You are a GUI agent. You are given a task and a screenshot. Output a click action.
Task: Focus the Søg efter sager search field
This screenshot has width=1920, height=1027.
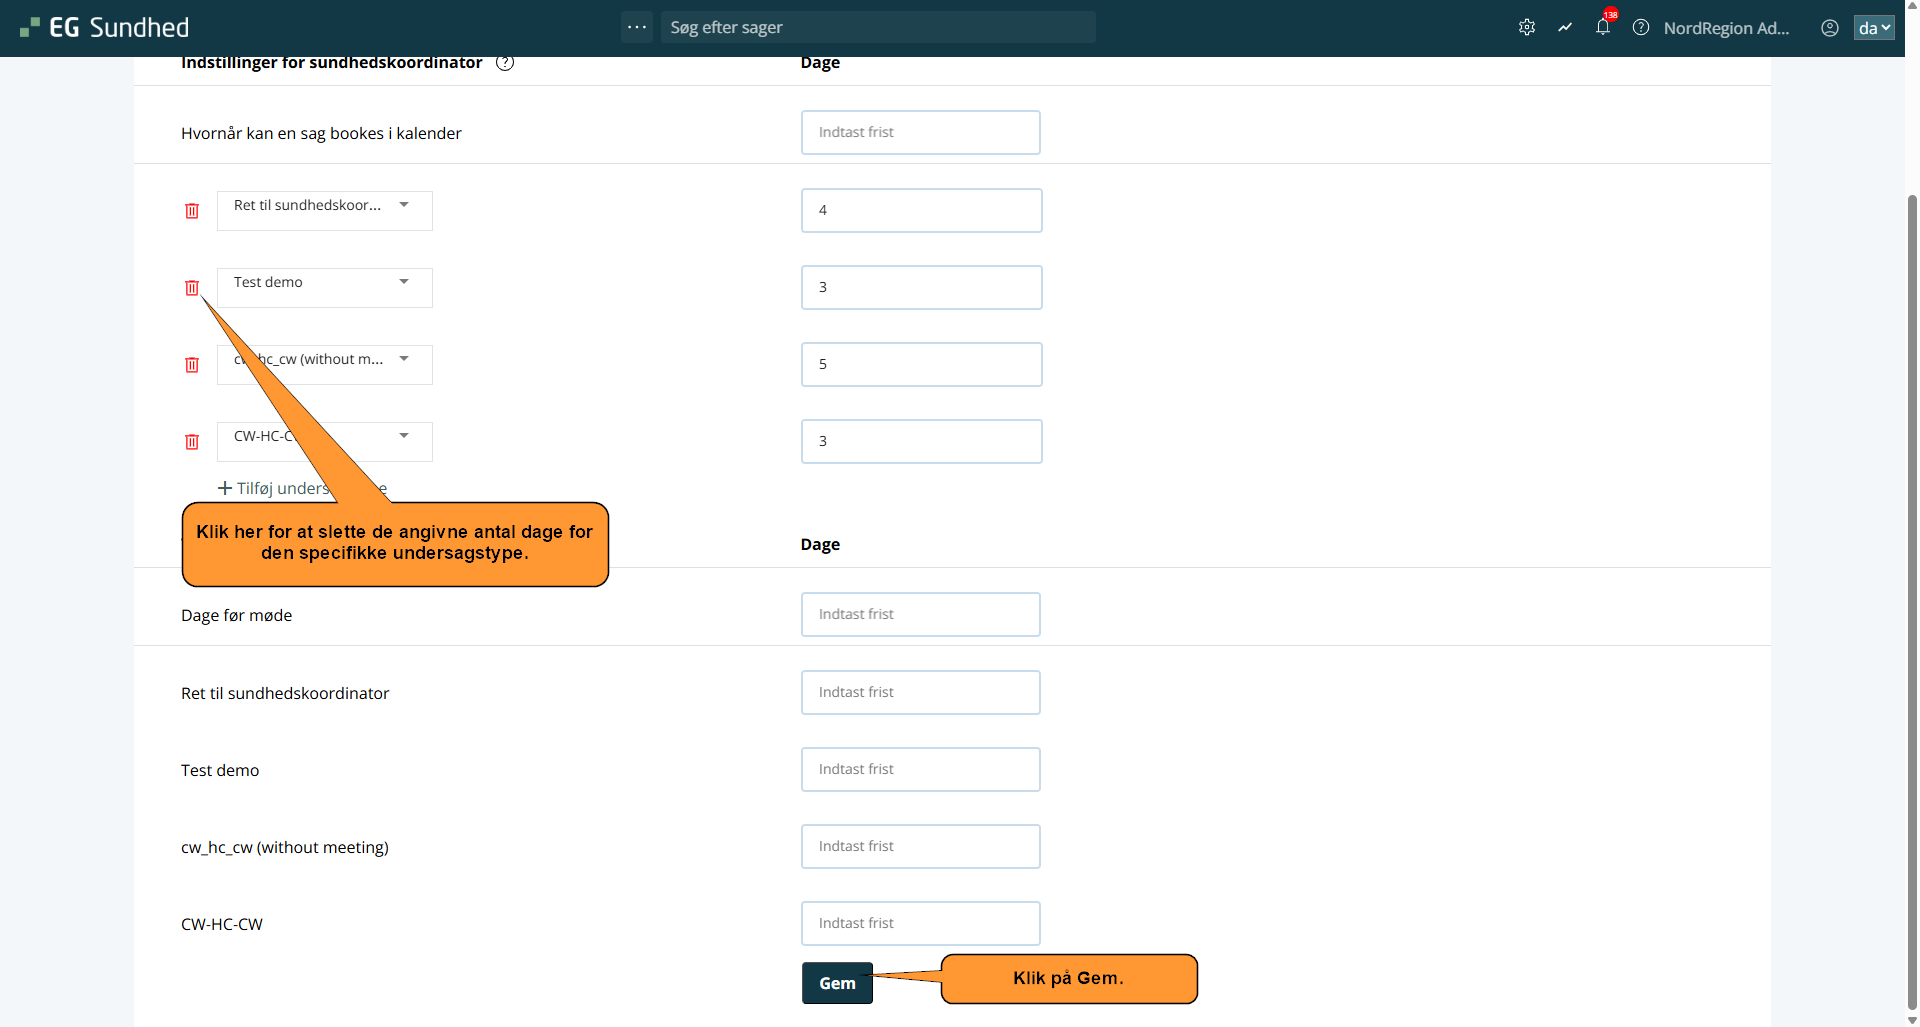(x=877, y=28)
